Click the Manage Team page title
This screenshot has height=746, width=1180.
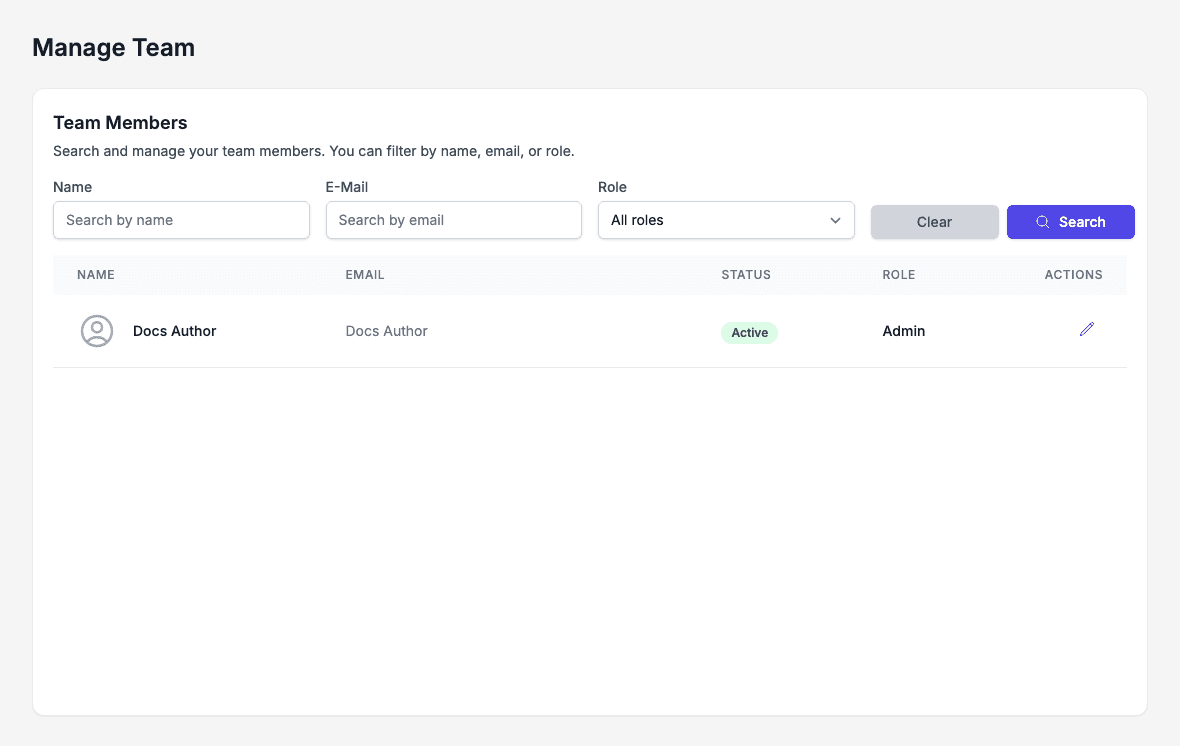(114, 47)
